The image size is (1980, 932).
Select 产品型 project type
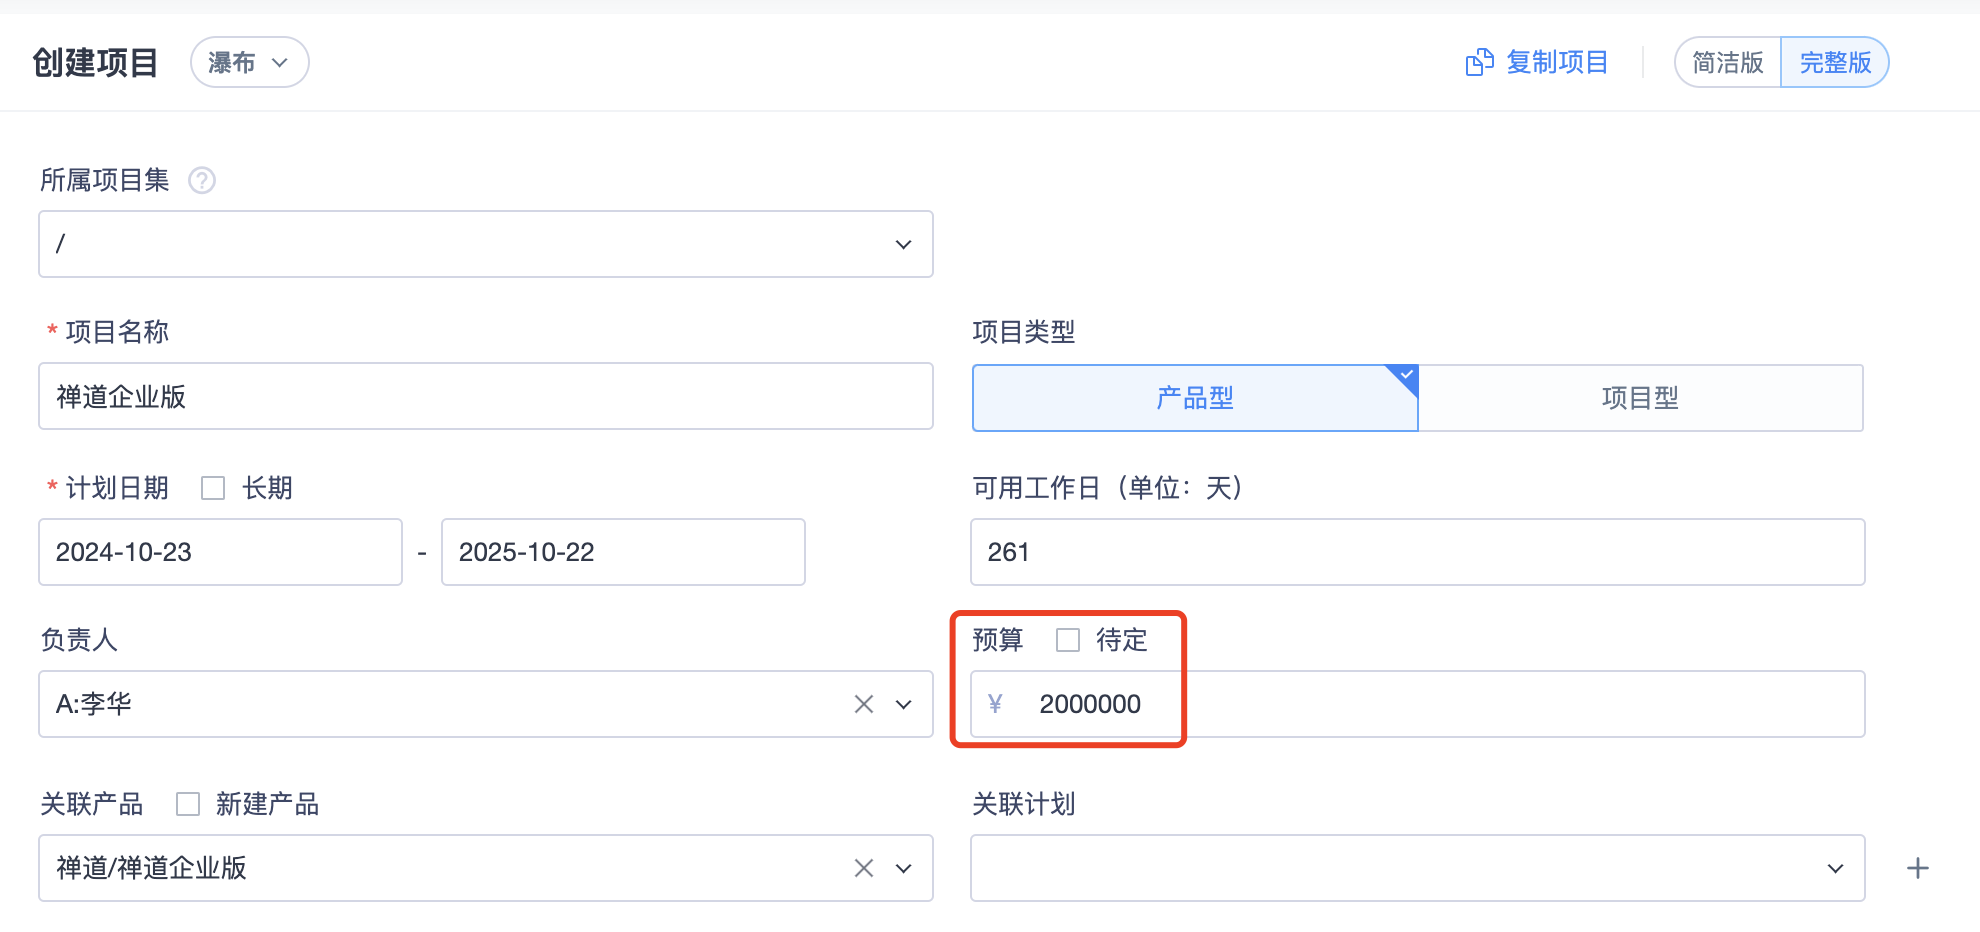coord(1194,398)
